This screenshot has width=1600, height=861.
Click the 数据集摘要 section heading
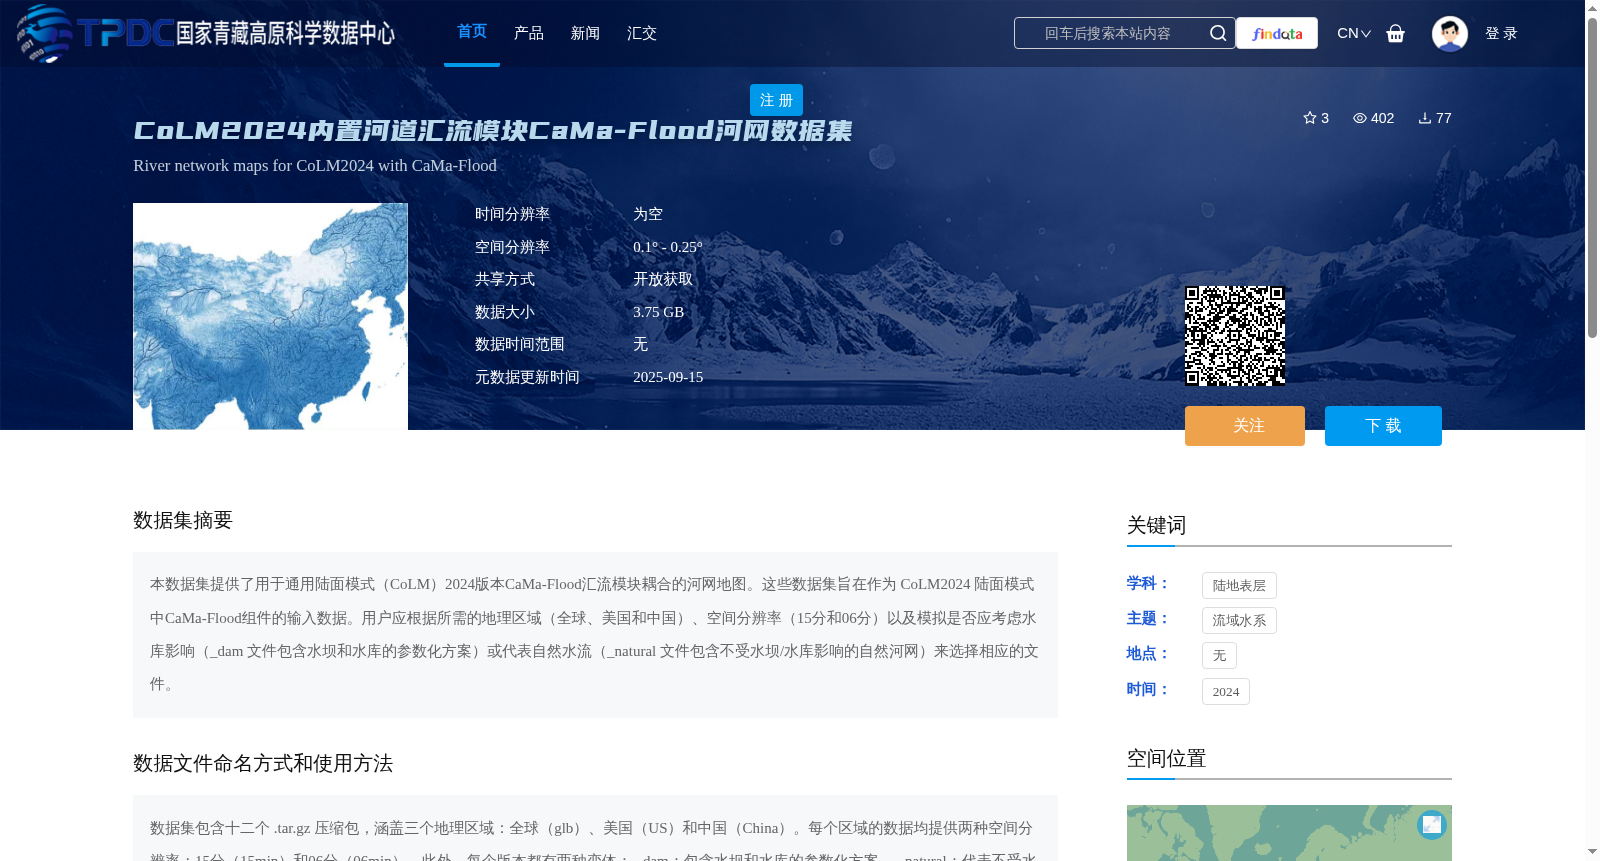click(x=183, y=520)
